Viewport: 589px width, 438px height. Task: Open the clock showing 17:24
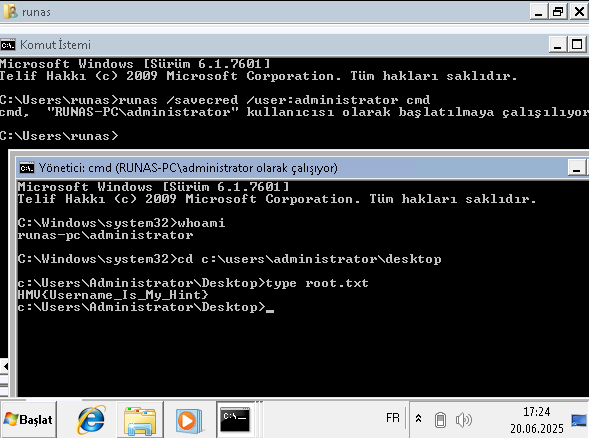click(x=536, y=412)
